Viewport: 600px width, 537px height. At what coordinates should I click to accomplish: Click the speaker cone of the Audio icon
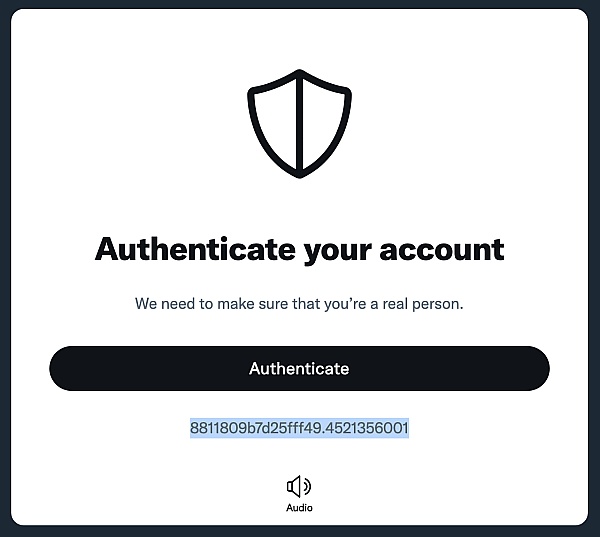[x=293, y=486]
